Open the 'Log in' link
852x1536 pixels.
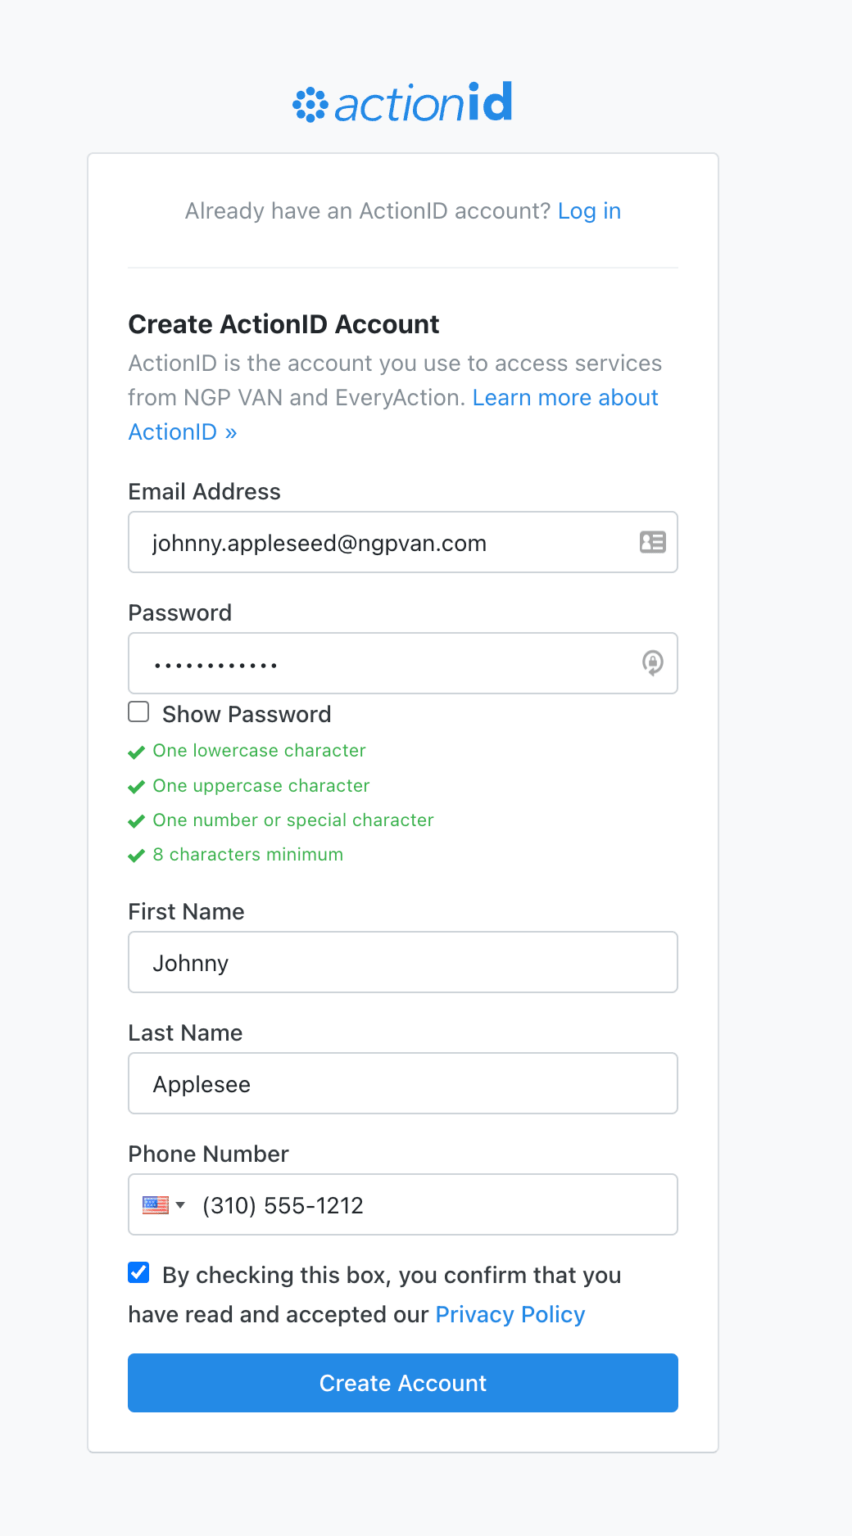coord(589,211)
